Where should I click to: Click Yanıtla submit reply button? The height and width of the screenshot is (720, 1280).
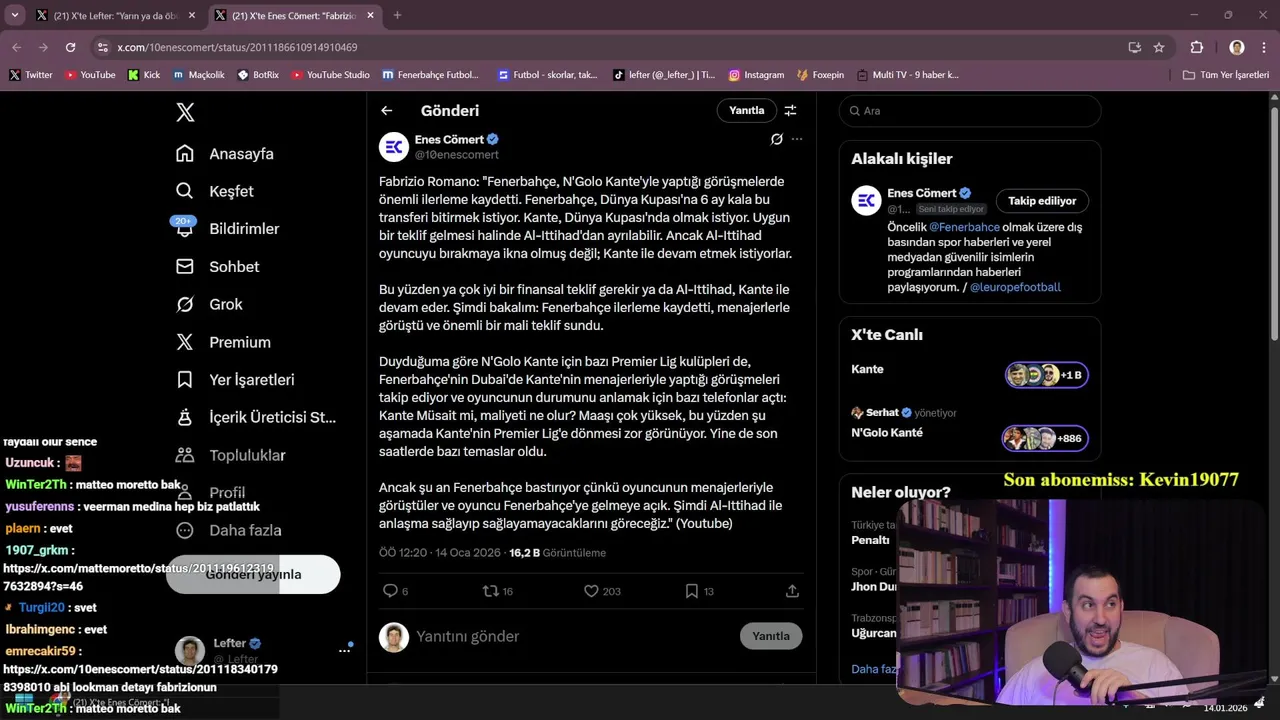pyautogui.click(x=771, y=636)
